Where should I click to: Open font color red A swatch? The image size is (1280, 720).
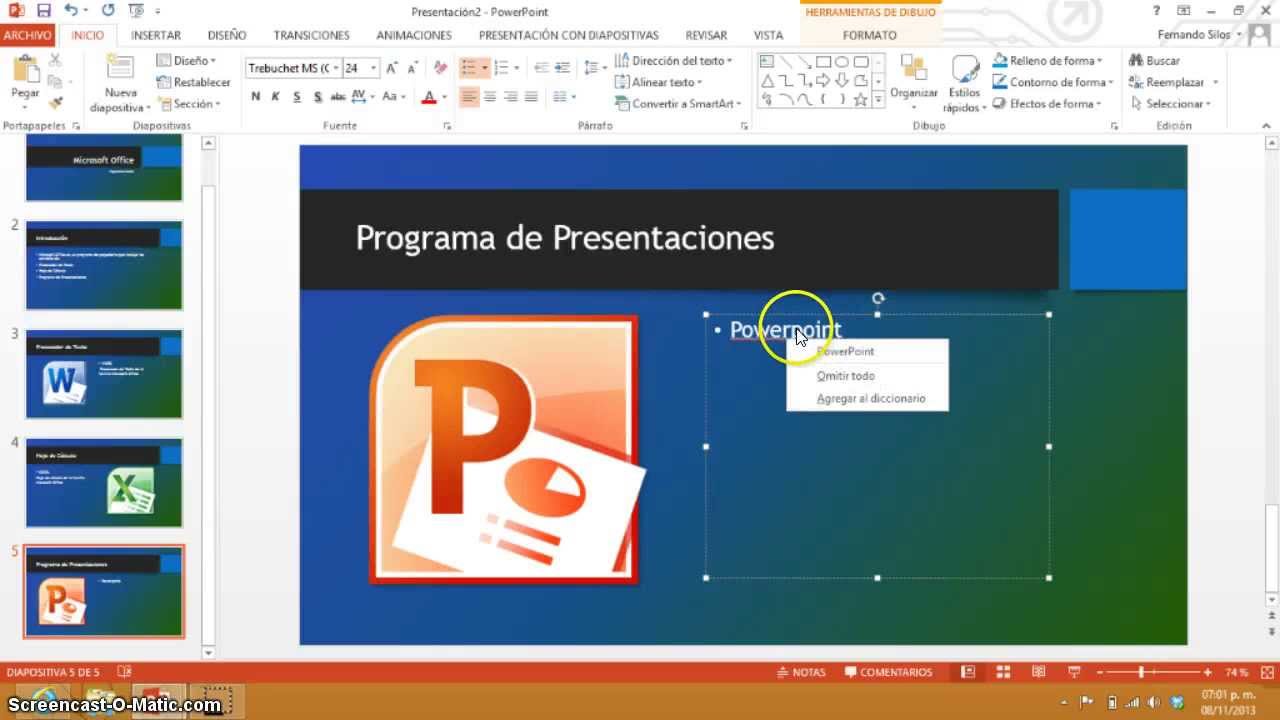[x=429, y=97]
